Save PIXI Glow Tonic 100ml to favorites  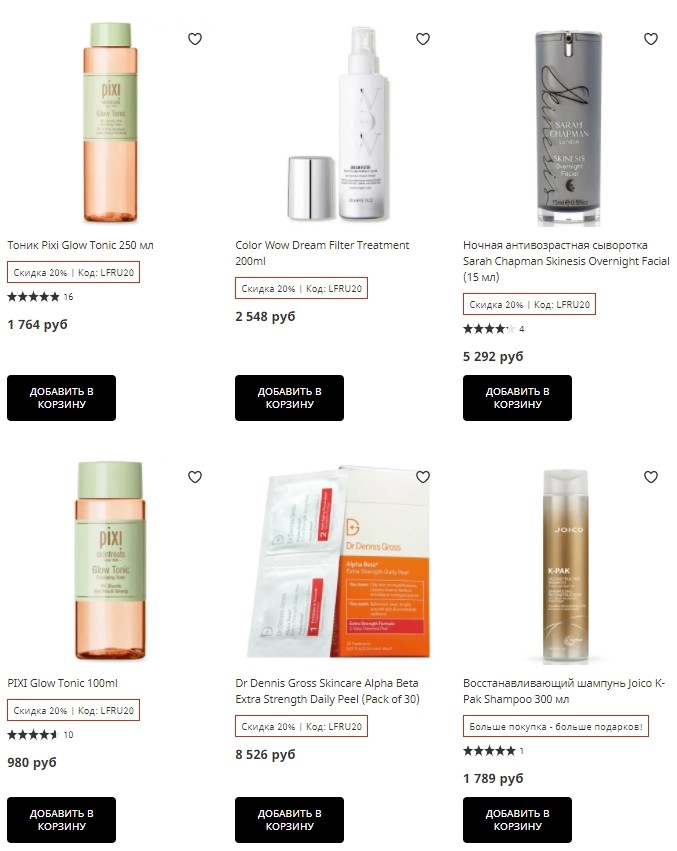pyautogui.click(x=195, y=477)
